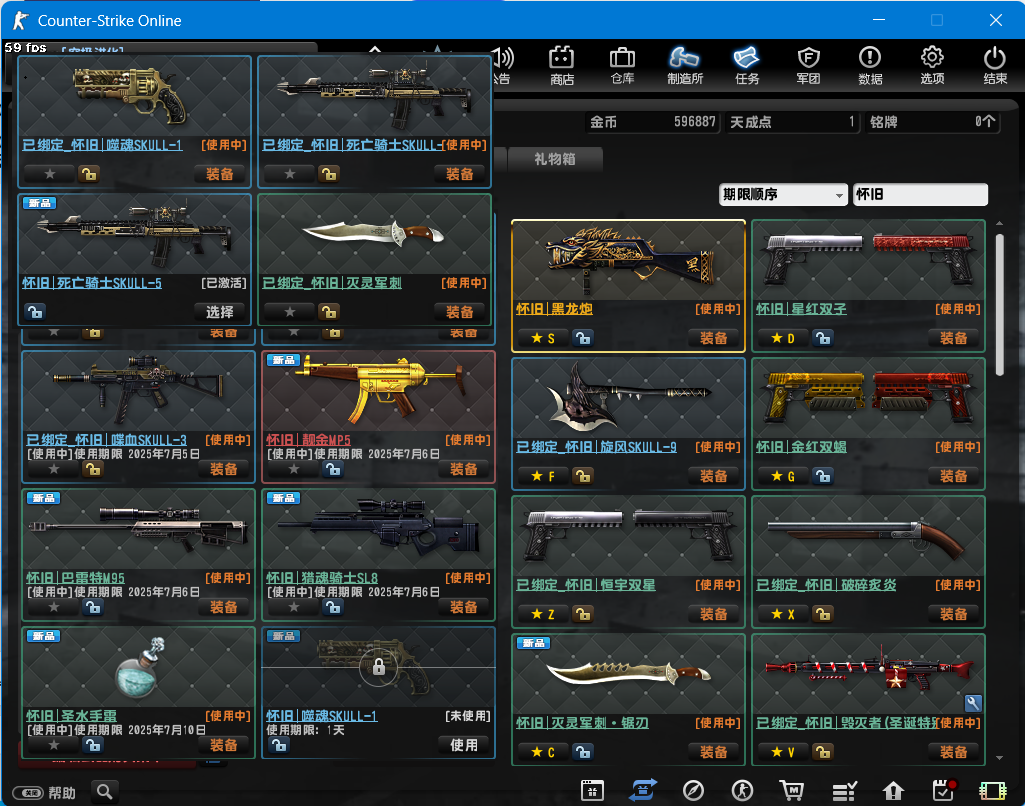The height and width of the screenshot is (806, 1025).
Task: Click the 结束 power icon
Action: coord(995,65)
